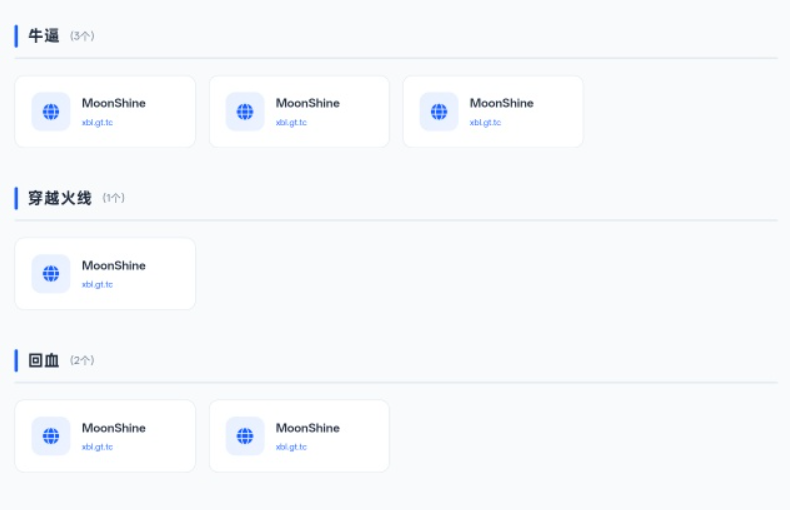Select MoonShine title in 穿越火线 card
The width and height of the screenshot is (790, 510).
point(114,266)
